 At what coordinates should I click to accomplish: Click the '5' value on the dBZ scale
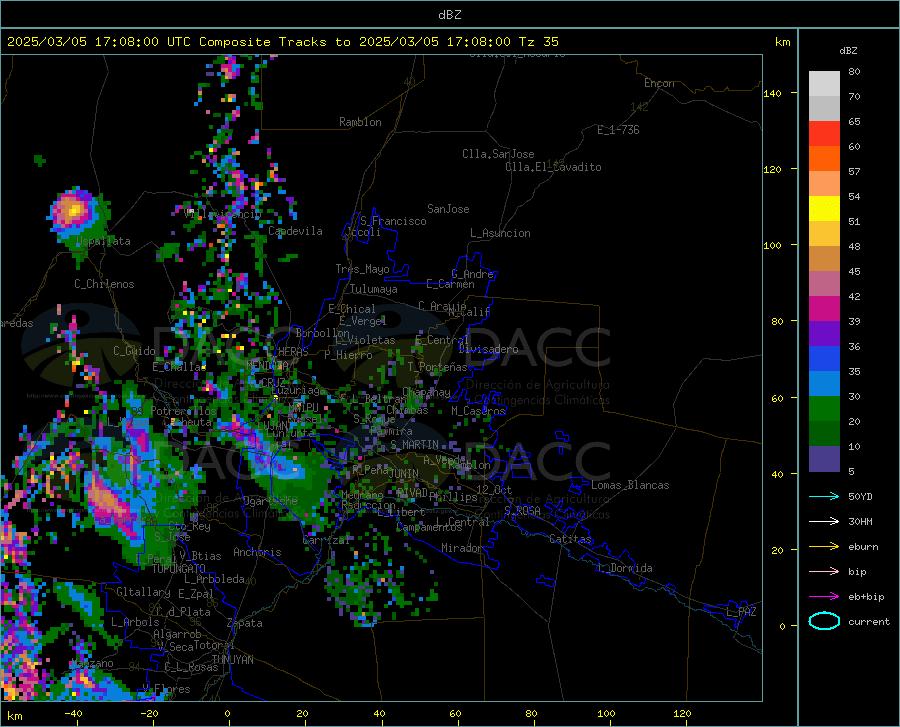851,472
